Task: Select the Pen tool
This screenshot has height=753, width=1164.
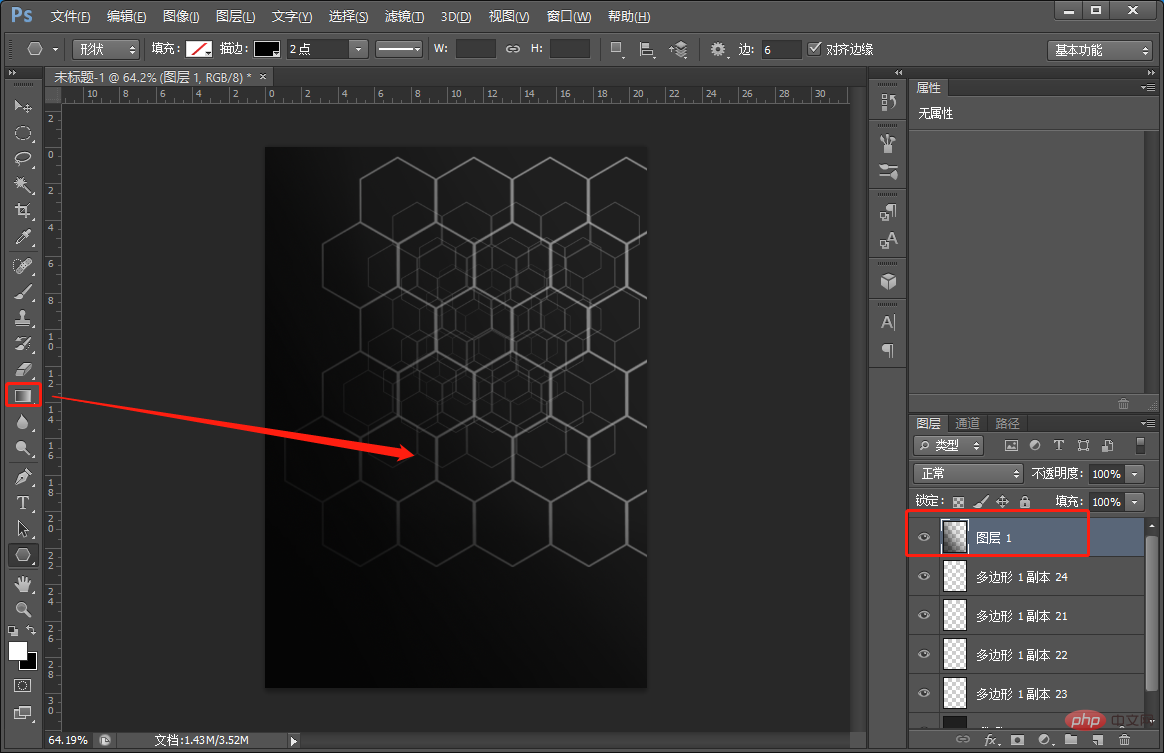Action: (x=23, y=477)
